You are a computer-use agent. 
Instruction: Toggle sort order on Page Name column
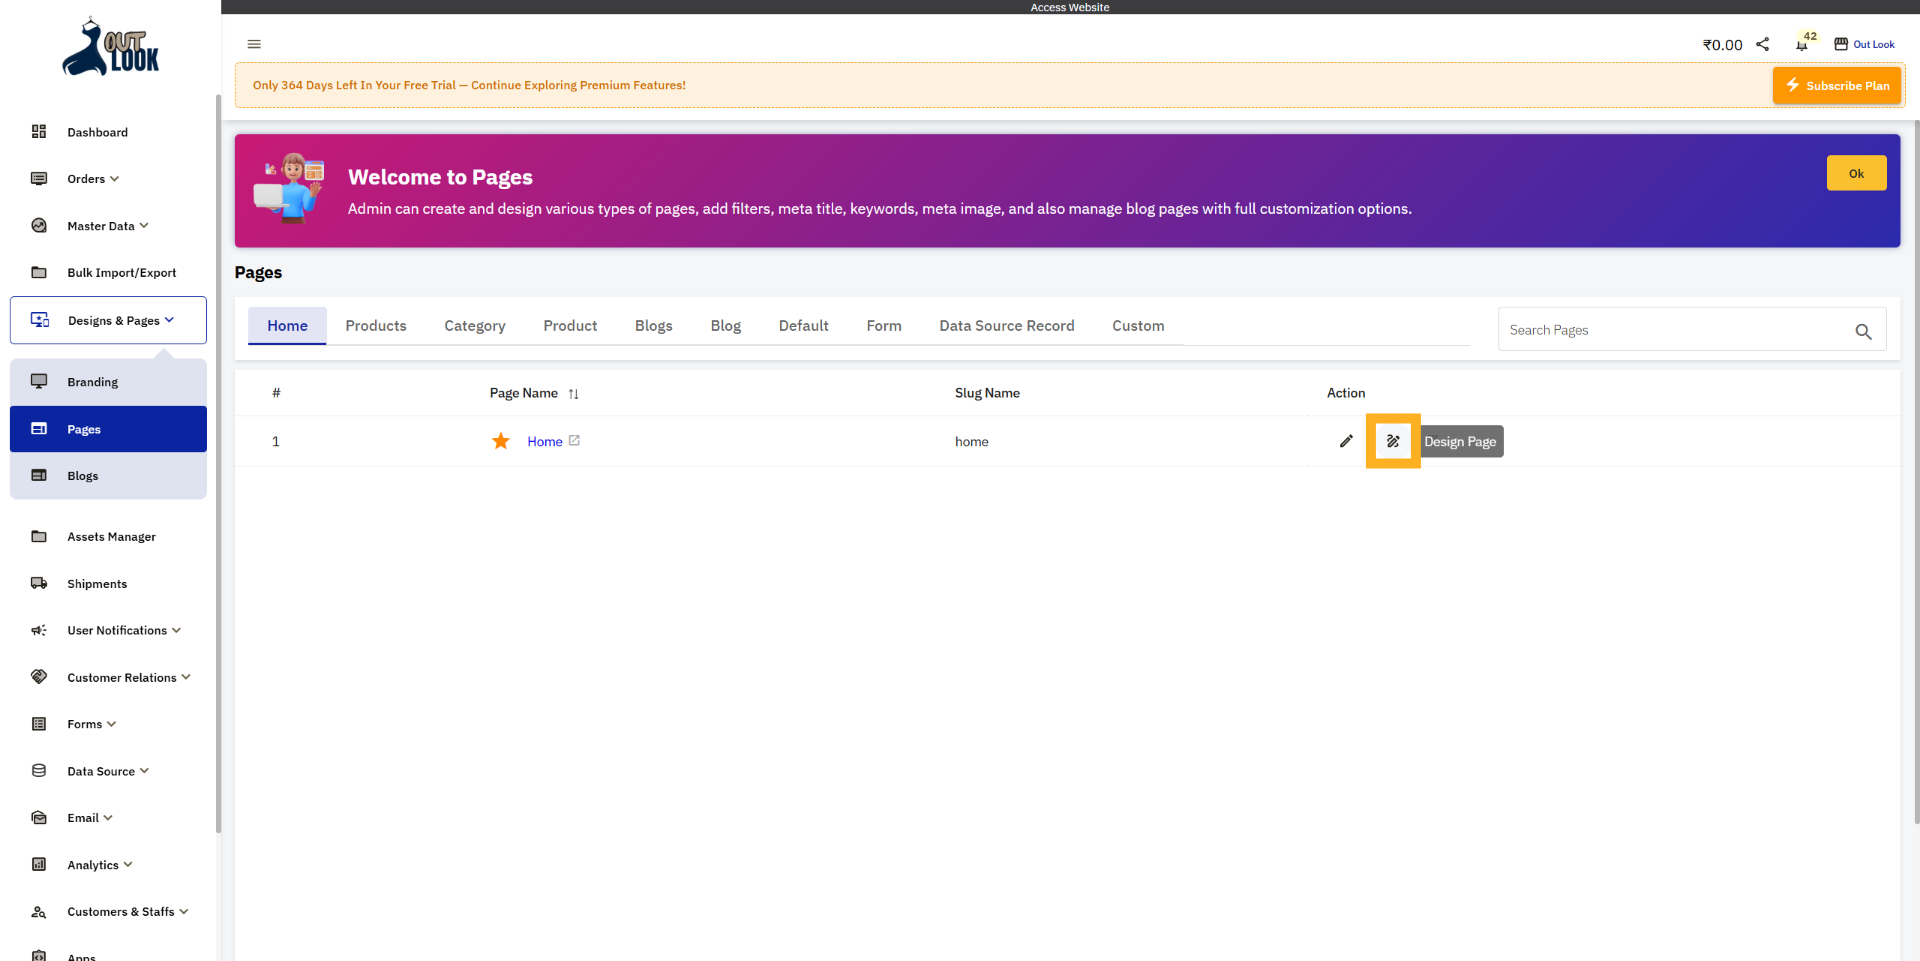pos(574,393)
